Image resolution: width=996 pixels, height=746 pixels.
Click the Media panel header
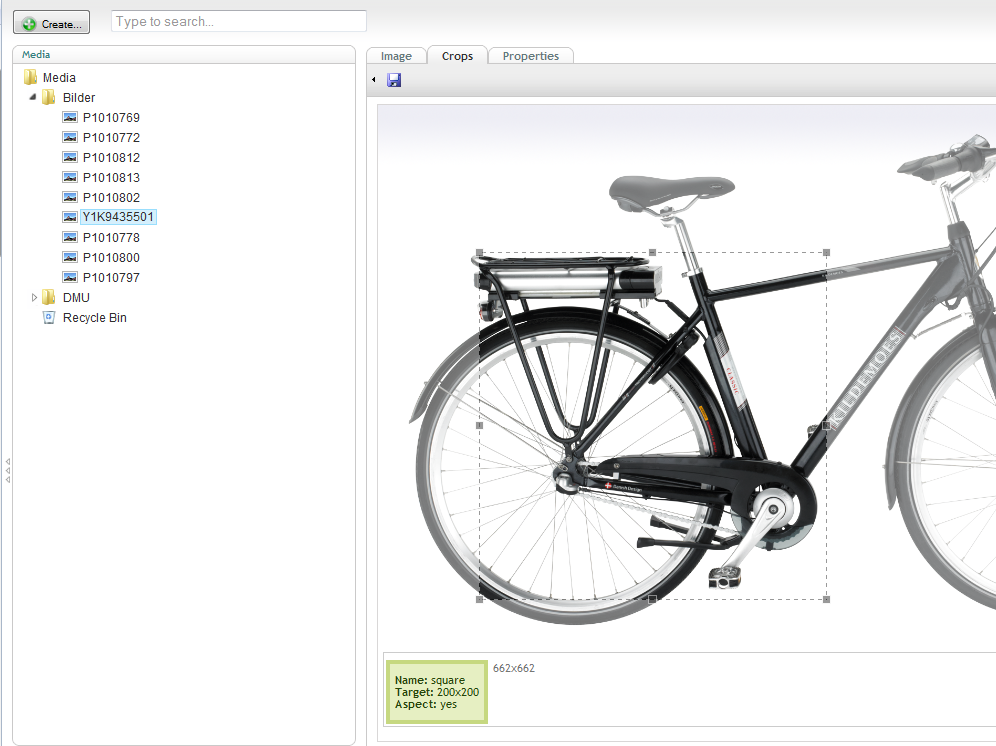(x=184, y=55)
